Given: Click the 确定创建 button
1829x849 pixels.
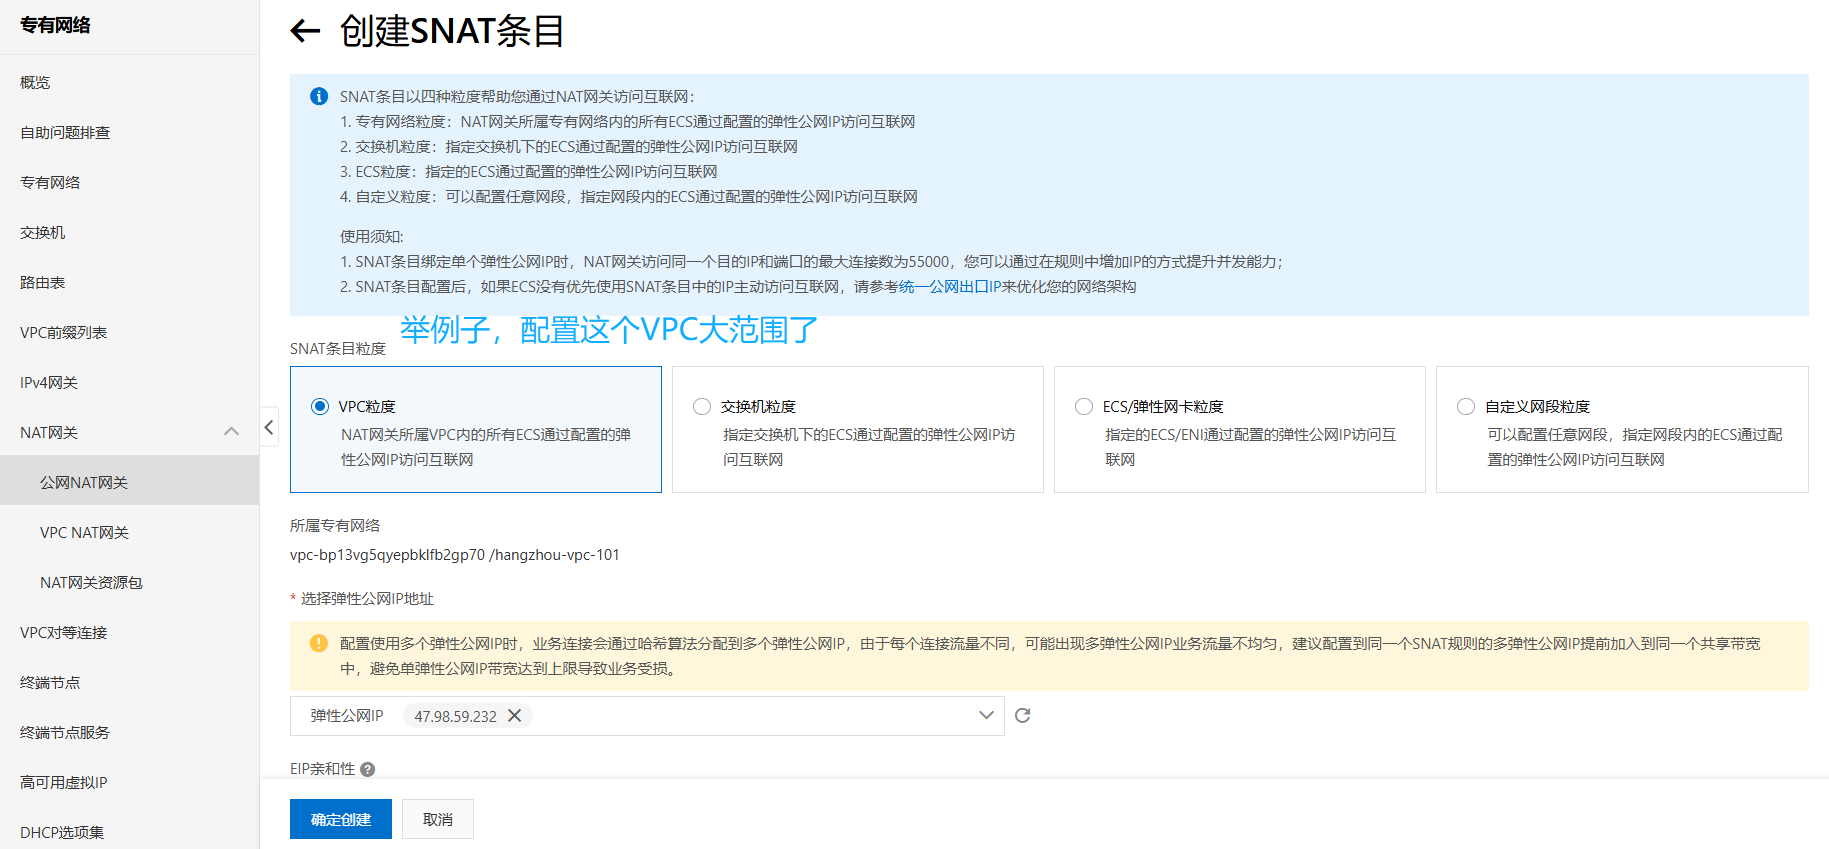Looking at the screenshot, I should point(341,819).
